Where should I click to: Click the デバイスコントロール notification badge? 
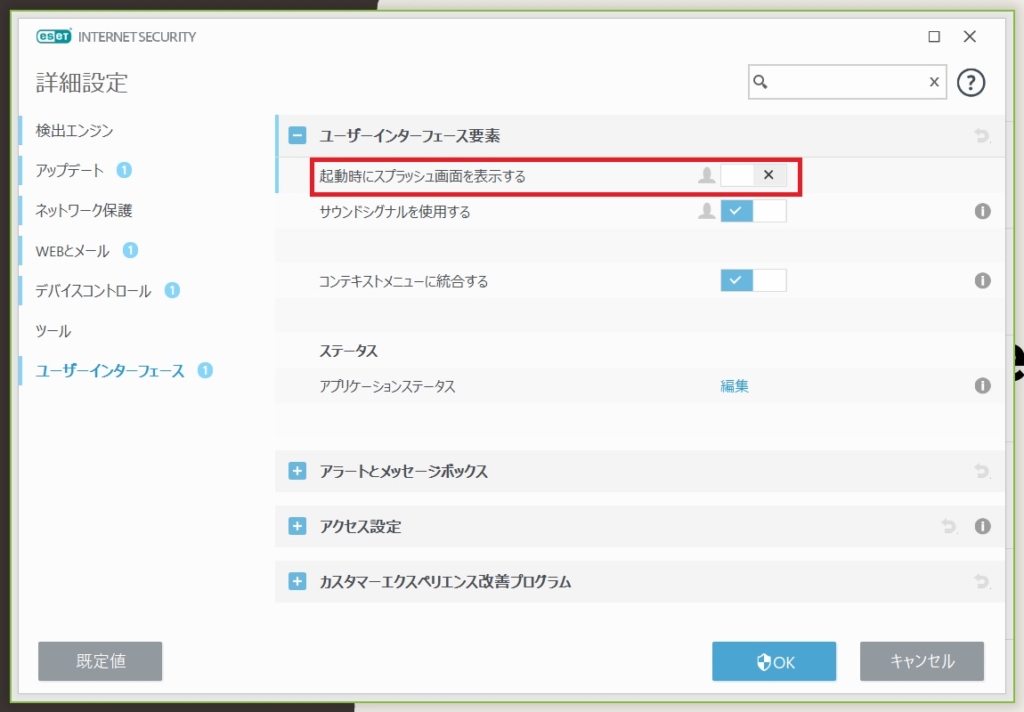click(x=172, y=291)
